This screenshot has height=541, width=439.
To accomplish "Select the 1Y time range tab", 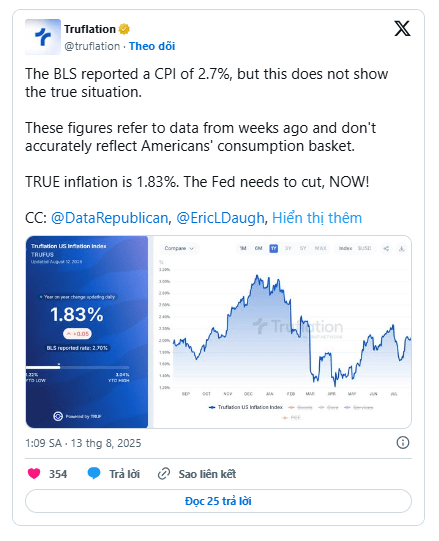I will pyautogui.click(x=274, y=248).
